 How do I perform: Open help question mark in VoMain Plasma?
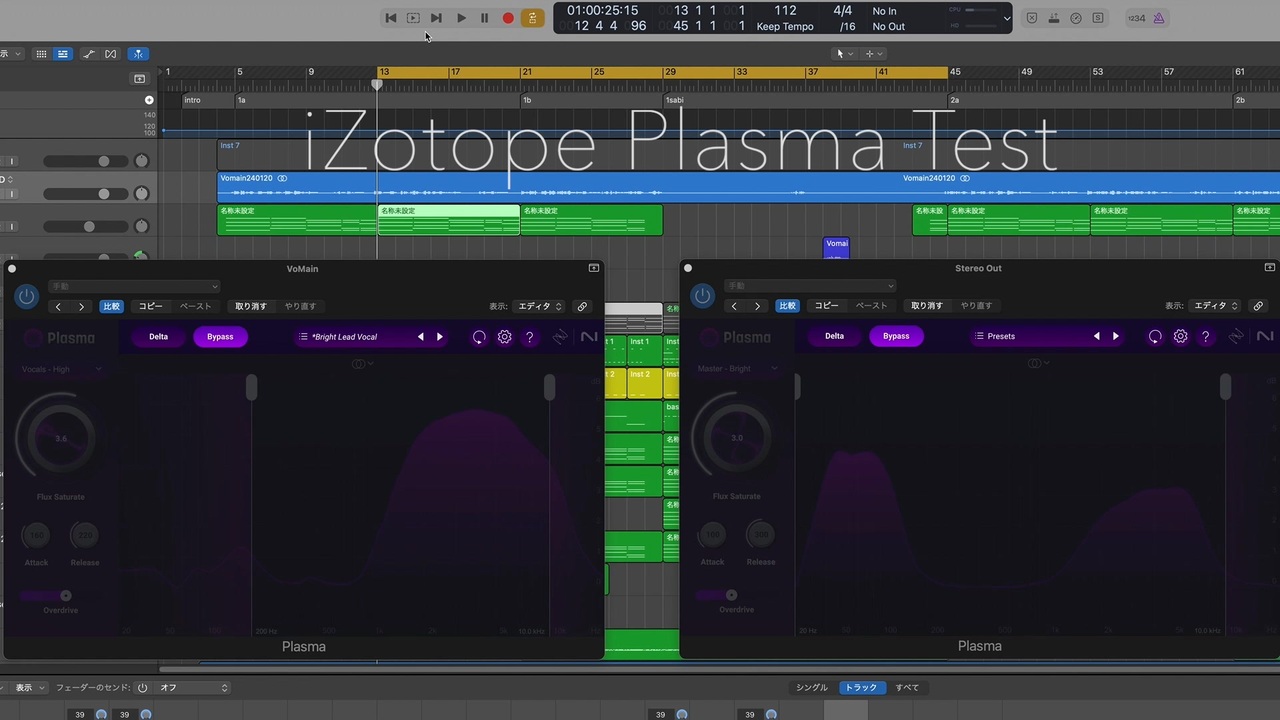click(530, 337)
